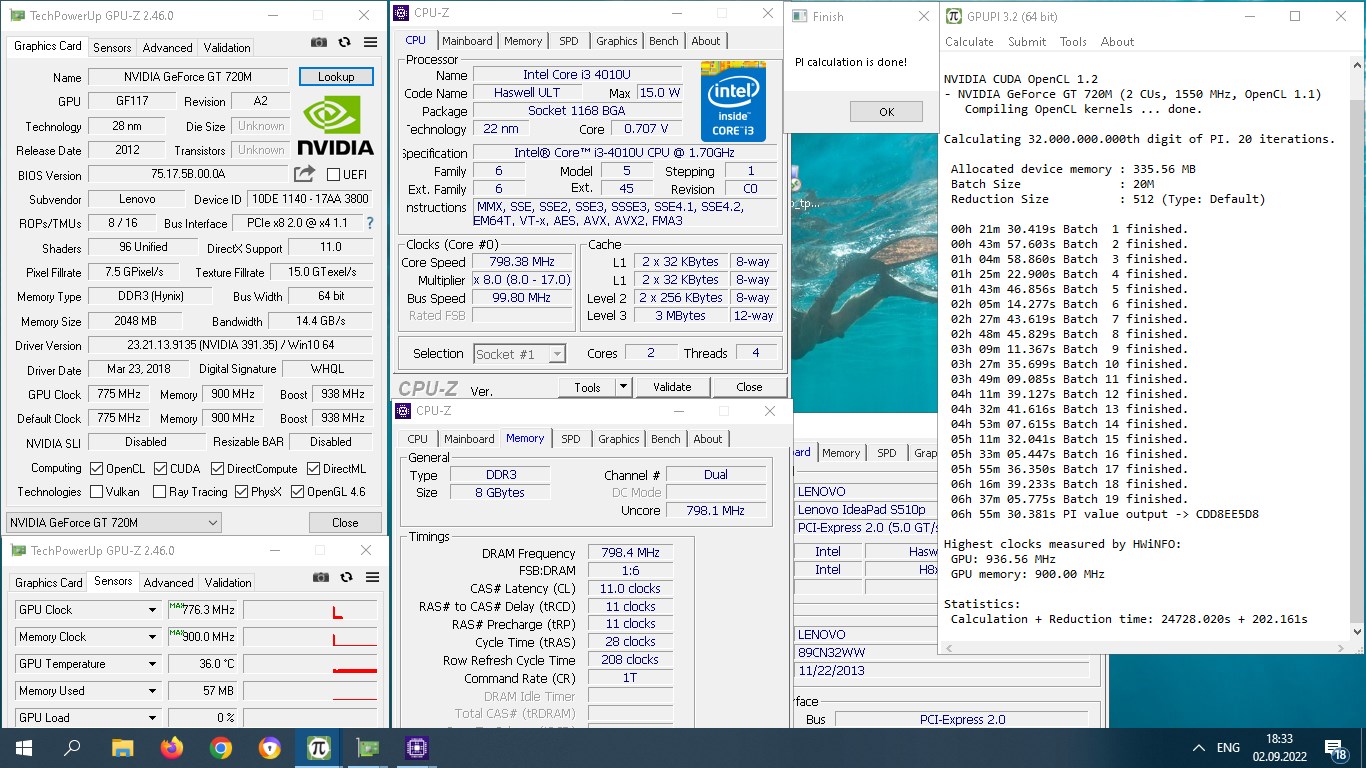The width and height of the screenshot is (1366, 768).
Task: Click the refresh icon in the GPU-Z Sensors window
Action: point(346,577)
